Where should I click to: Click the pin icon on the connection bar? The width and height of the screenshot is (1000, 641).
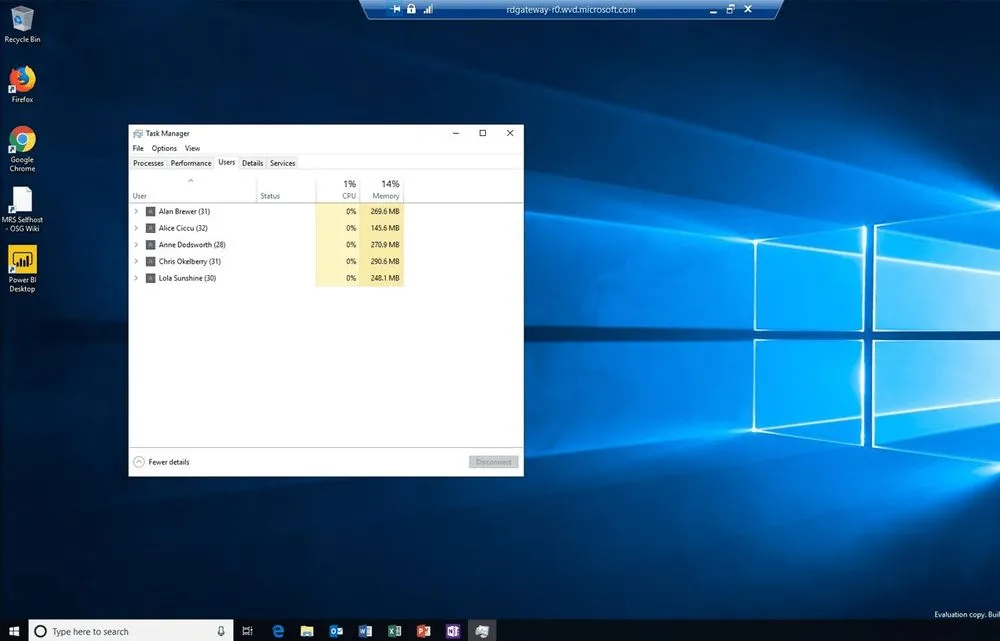(396, 9)
